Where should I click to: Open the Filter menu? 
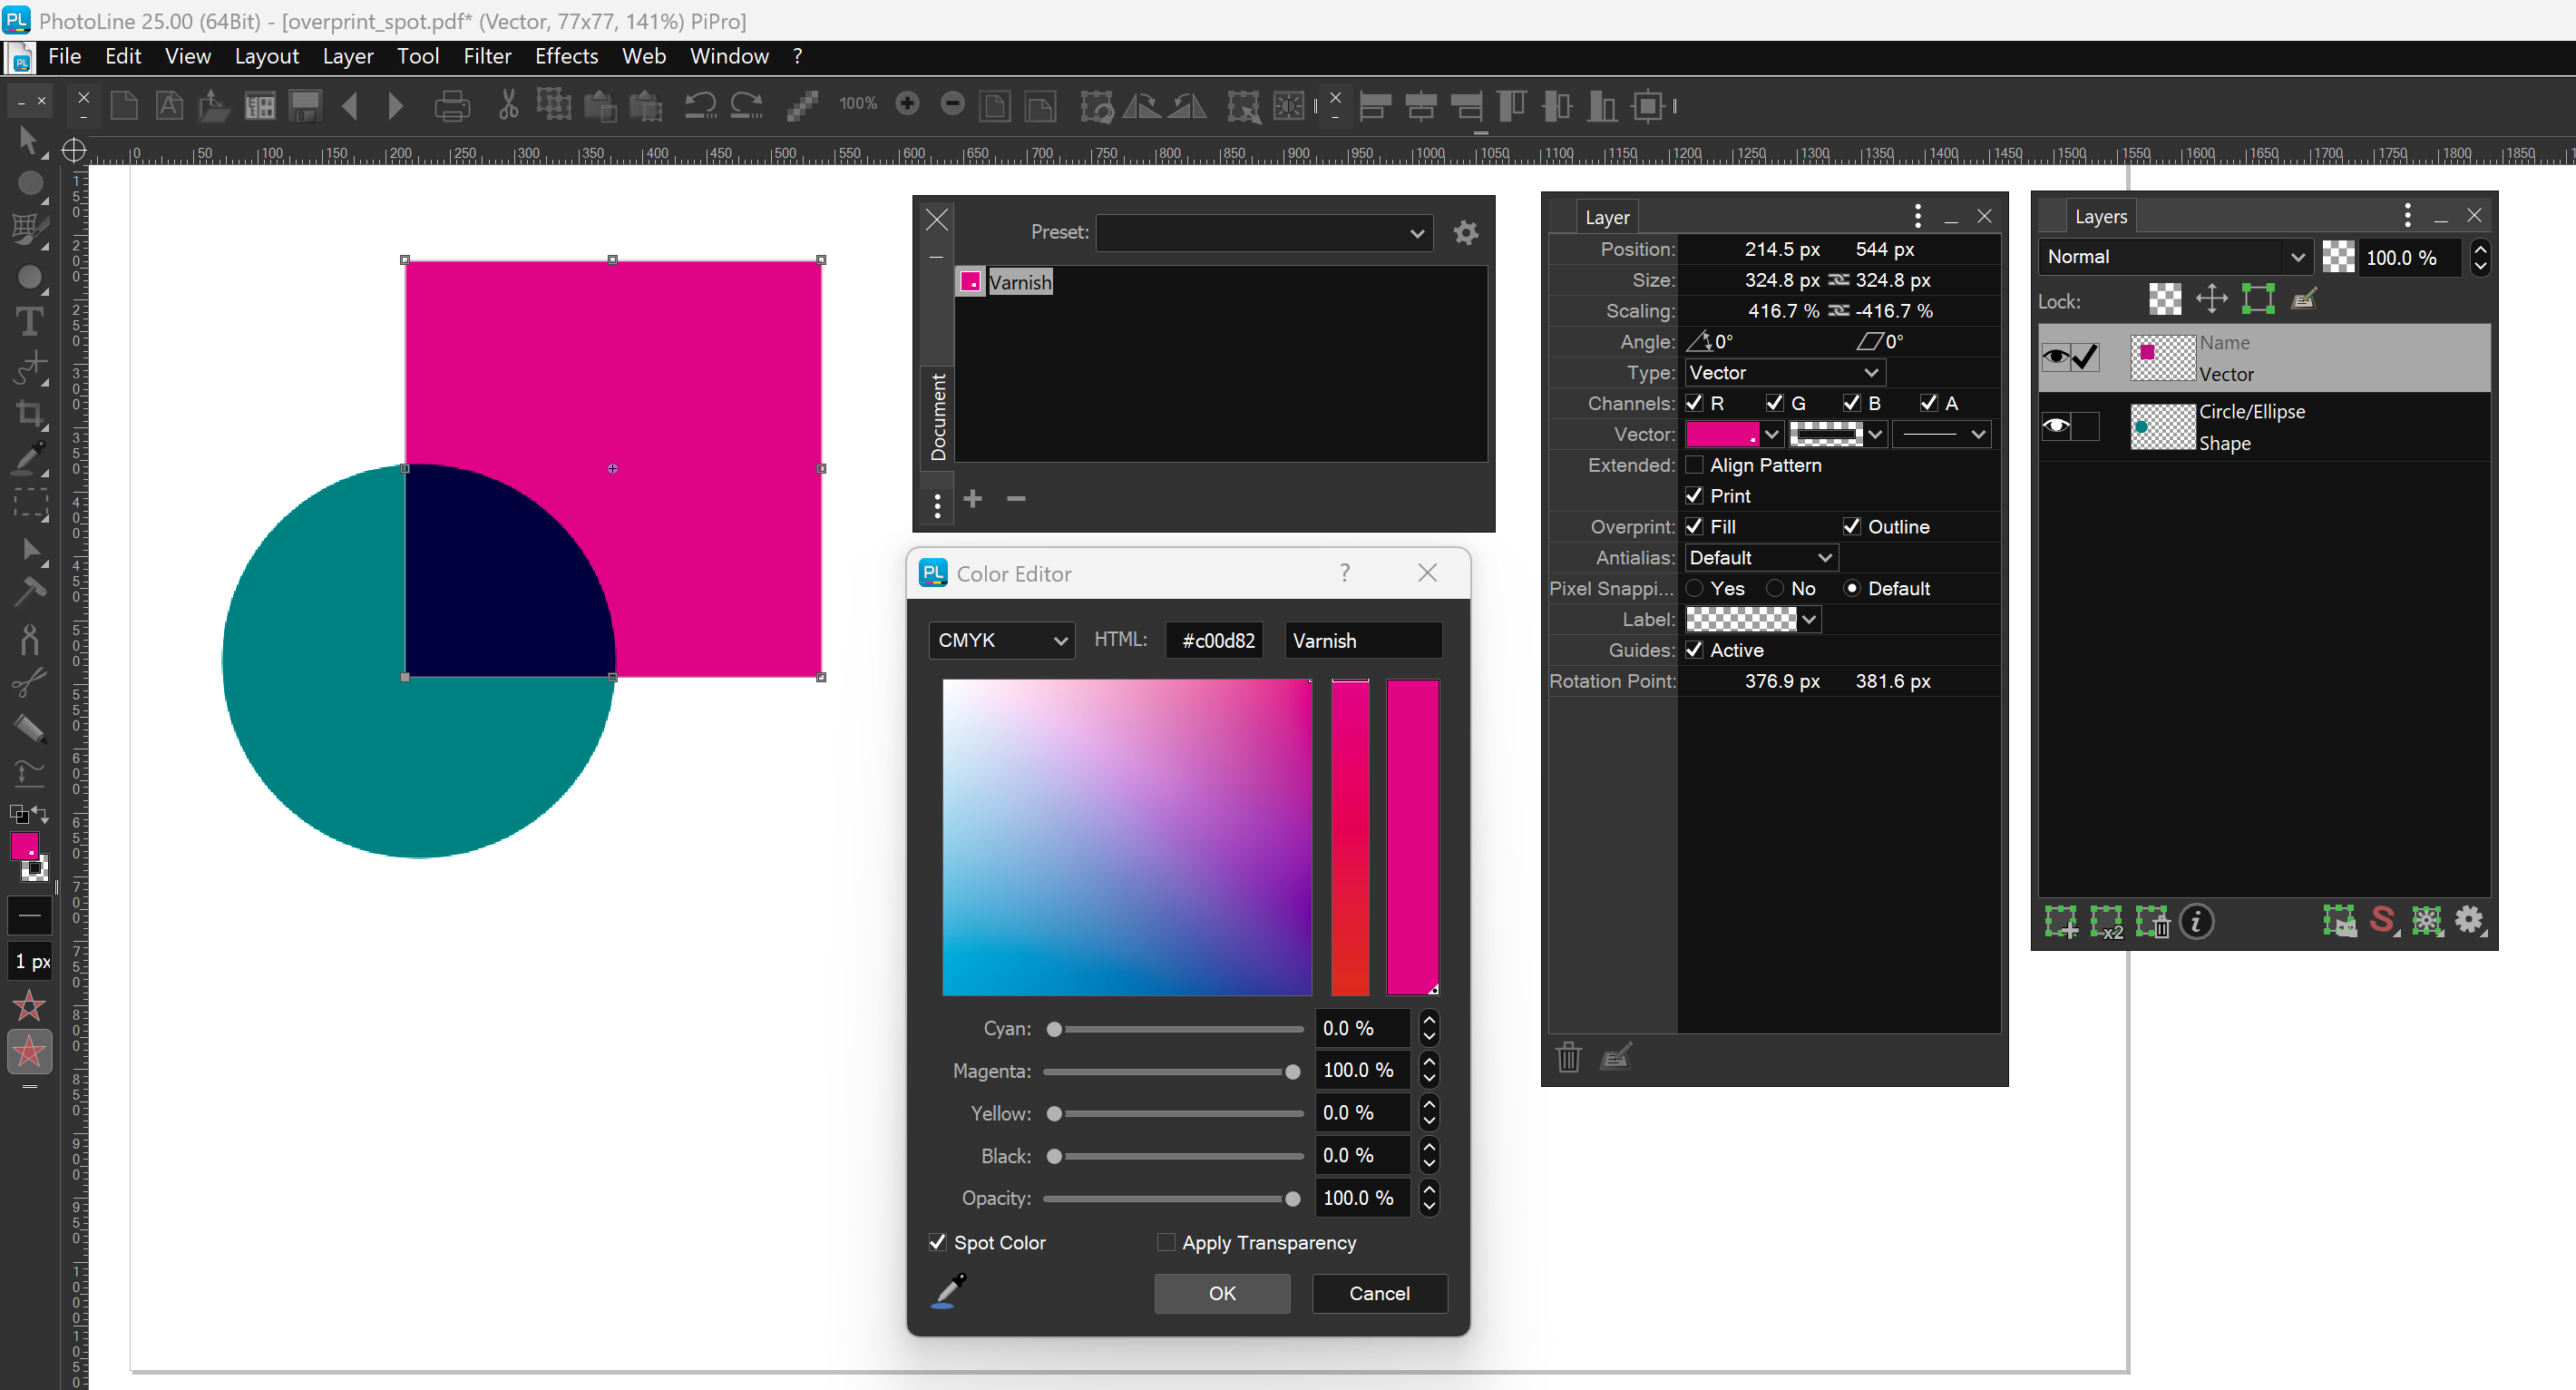tap(487, 56)
